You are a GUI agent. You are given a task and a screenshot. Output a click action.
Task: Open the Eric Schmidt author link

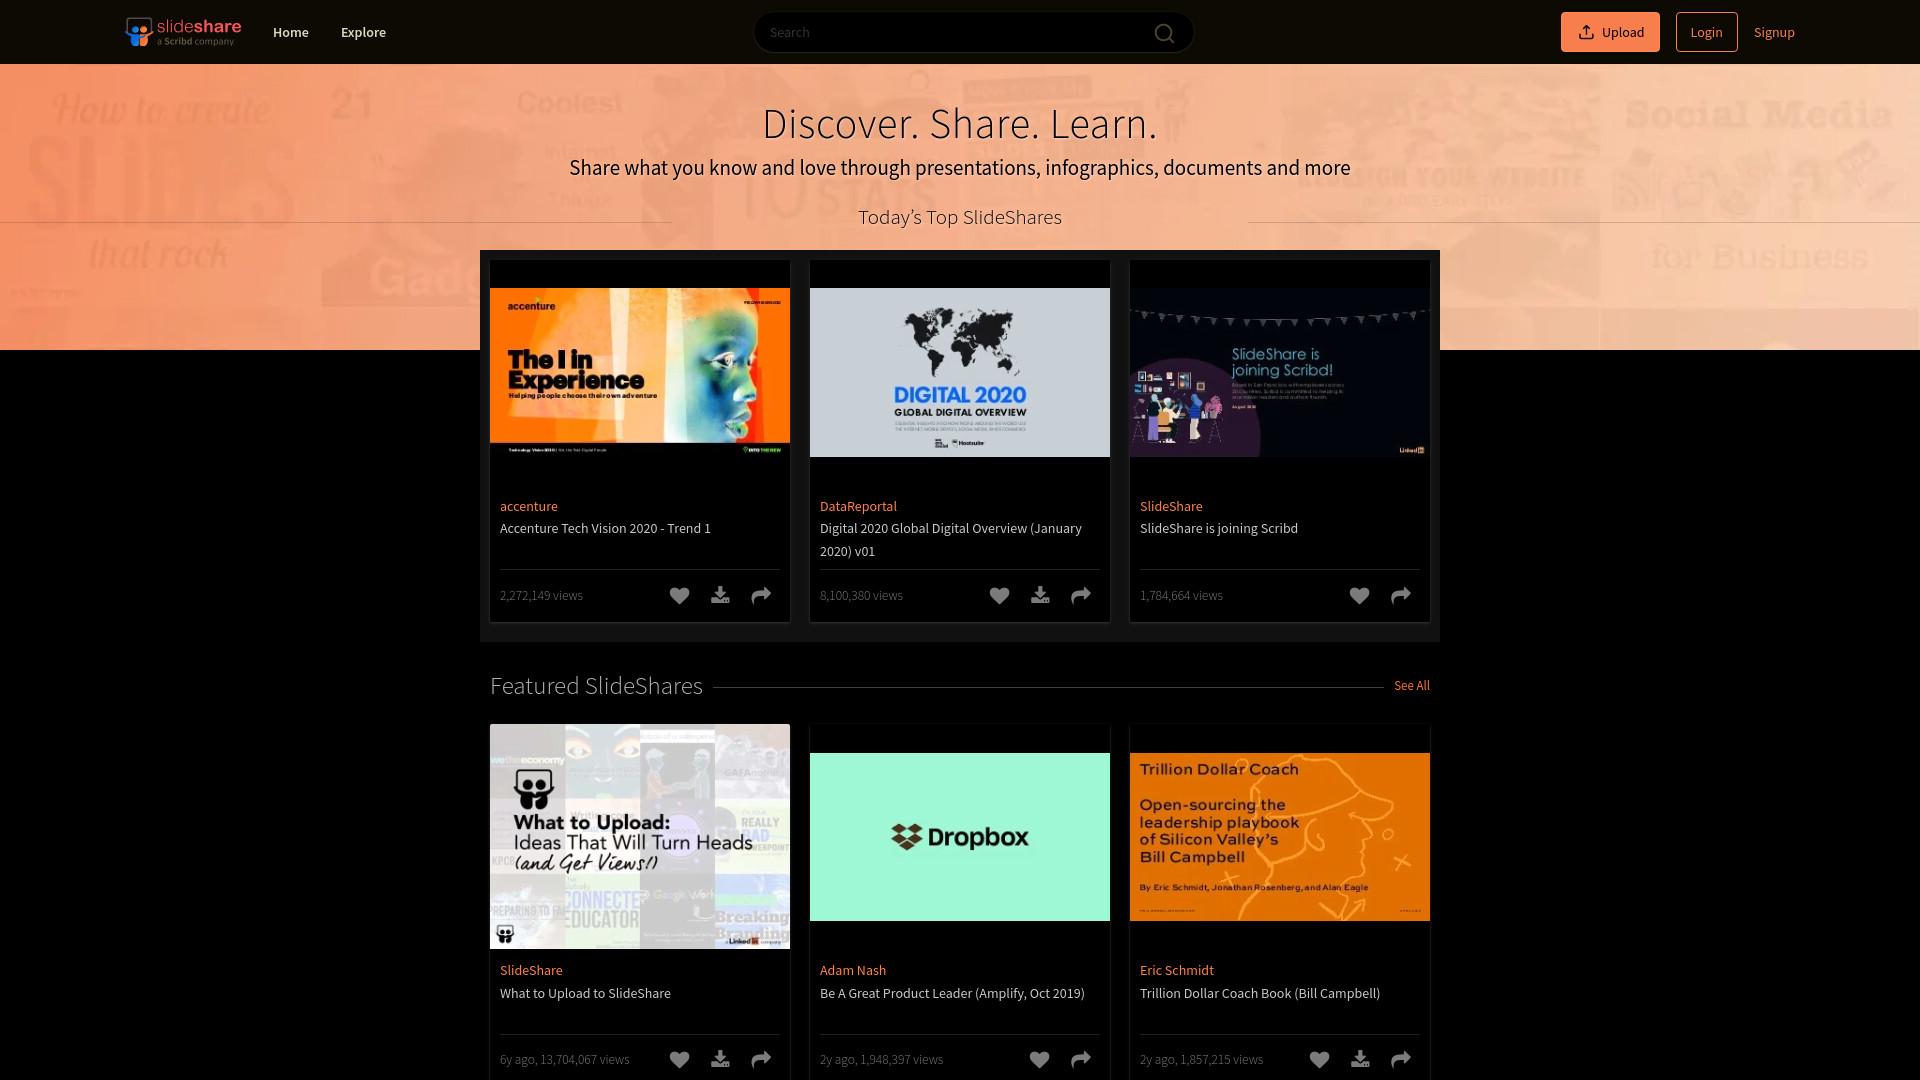pyautogui.click(x=1177, y=970)
